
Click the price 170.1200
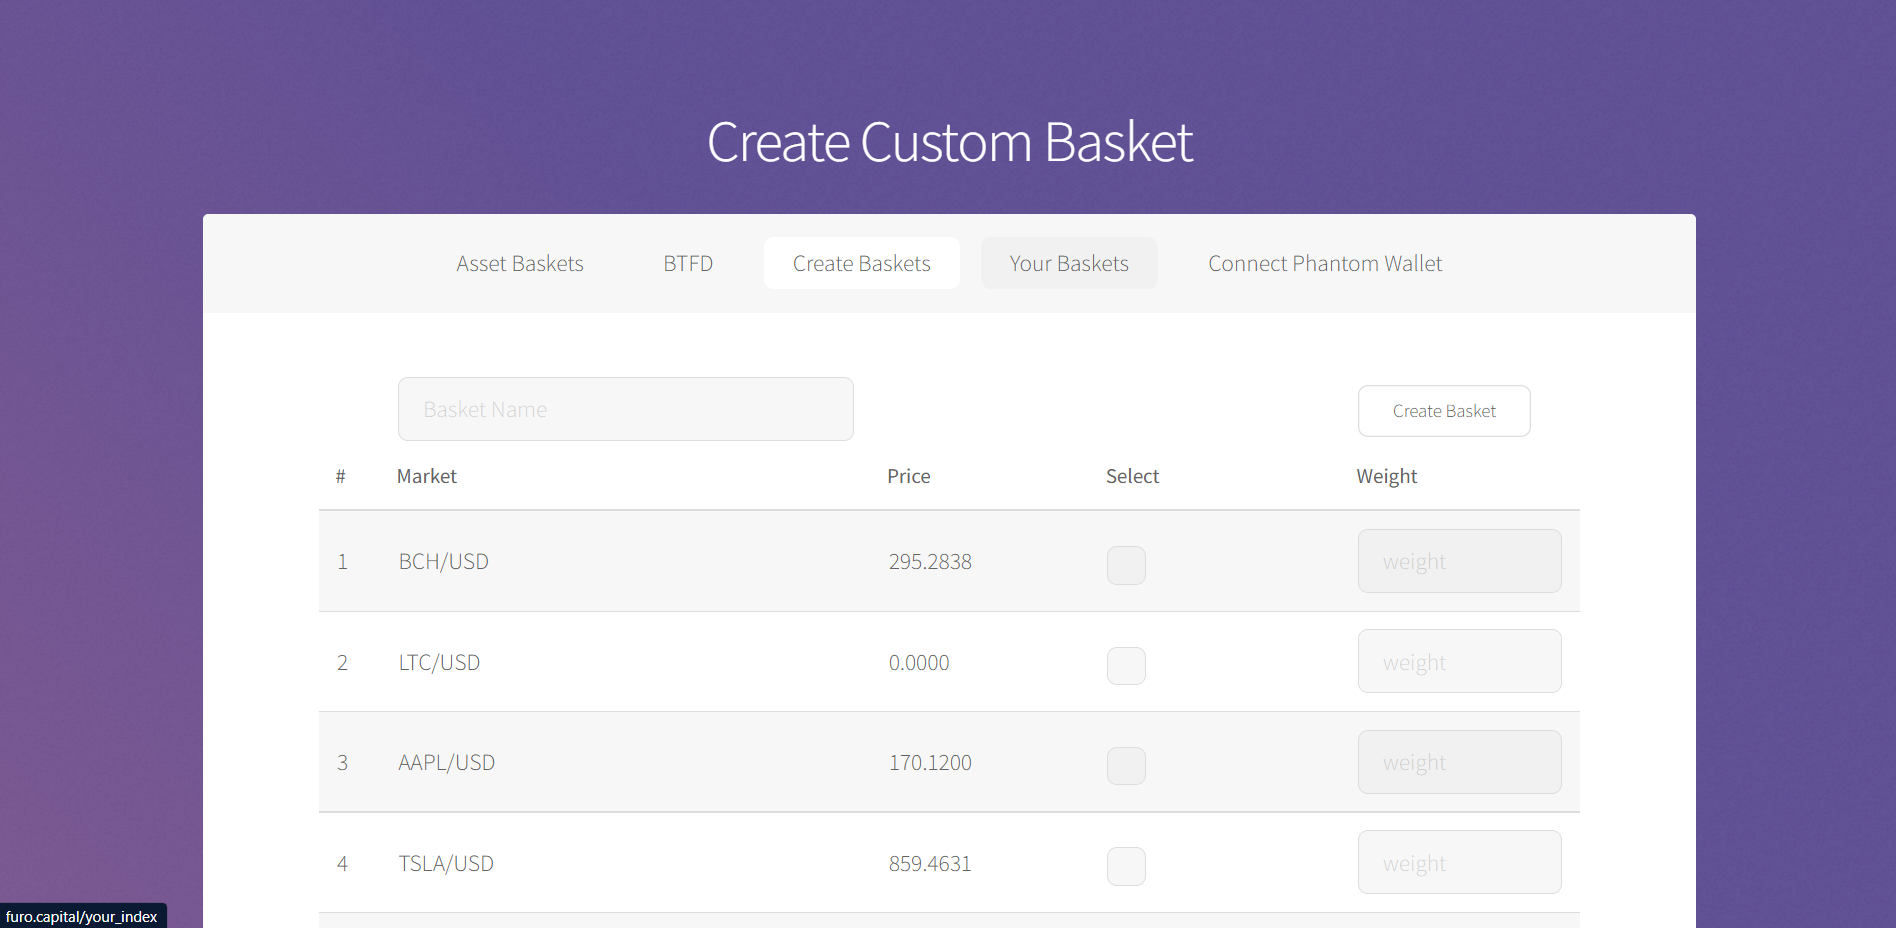tap(930, 763)
